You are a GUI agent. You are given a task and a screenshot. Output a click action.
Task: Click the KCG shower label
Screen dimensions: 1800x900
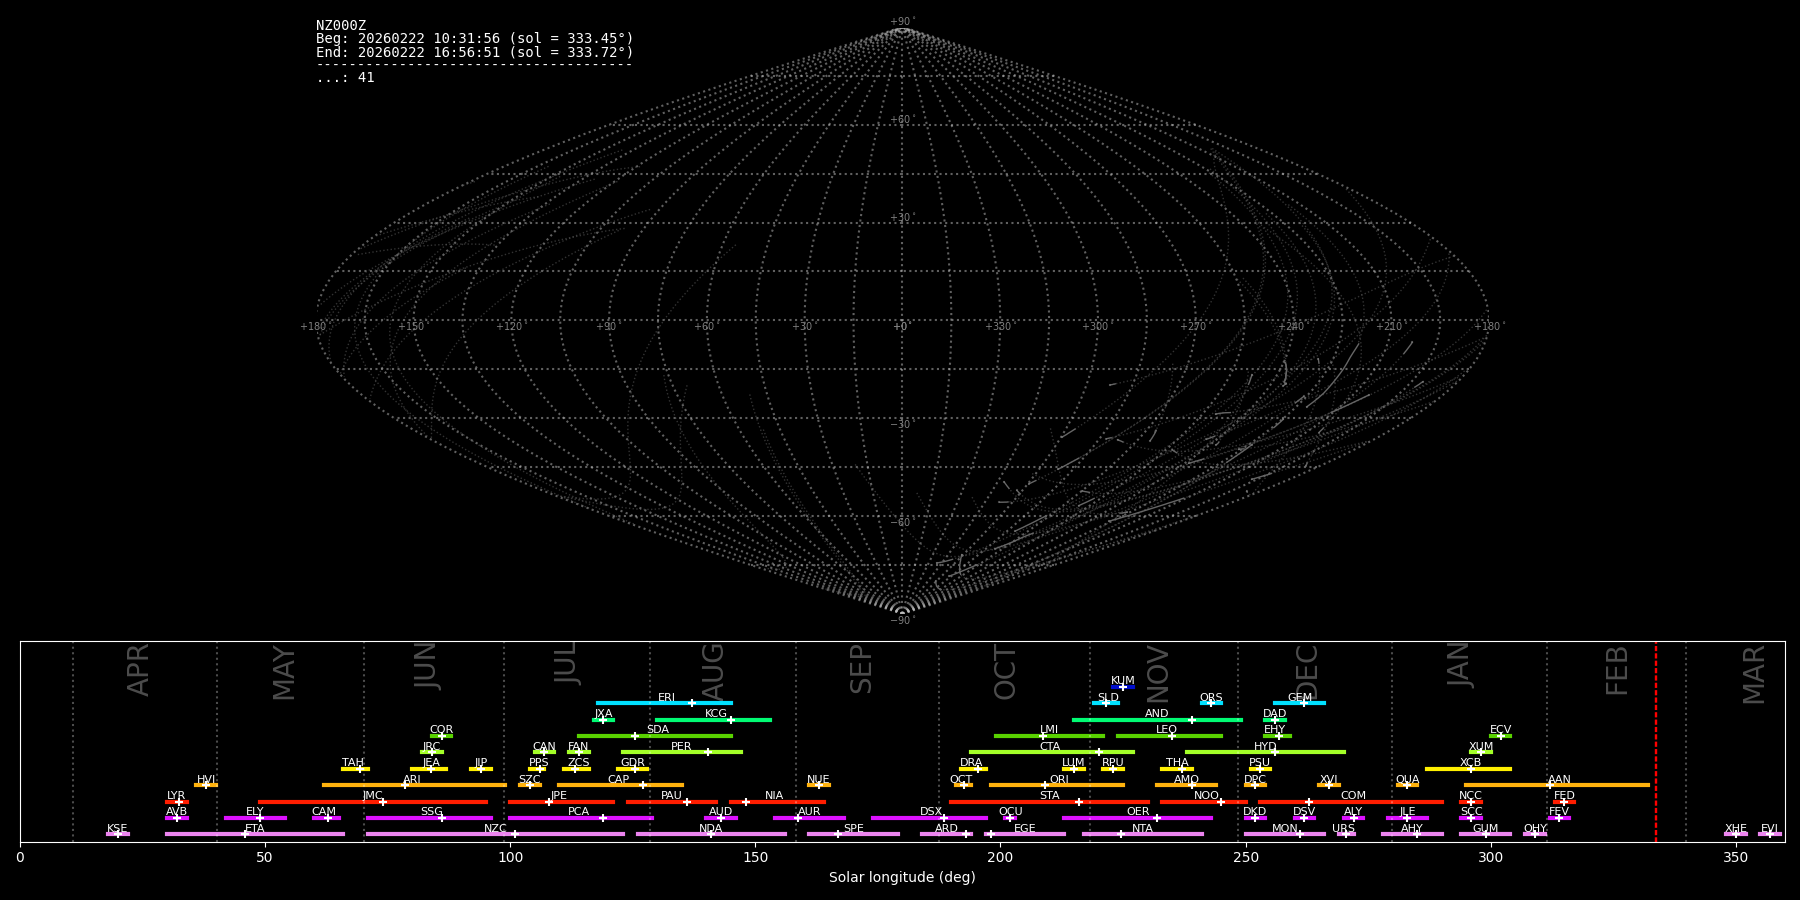pos(716,714)
